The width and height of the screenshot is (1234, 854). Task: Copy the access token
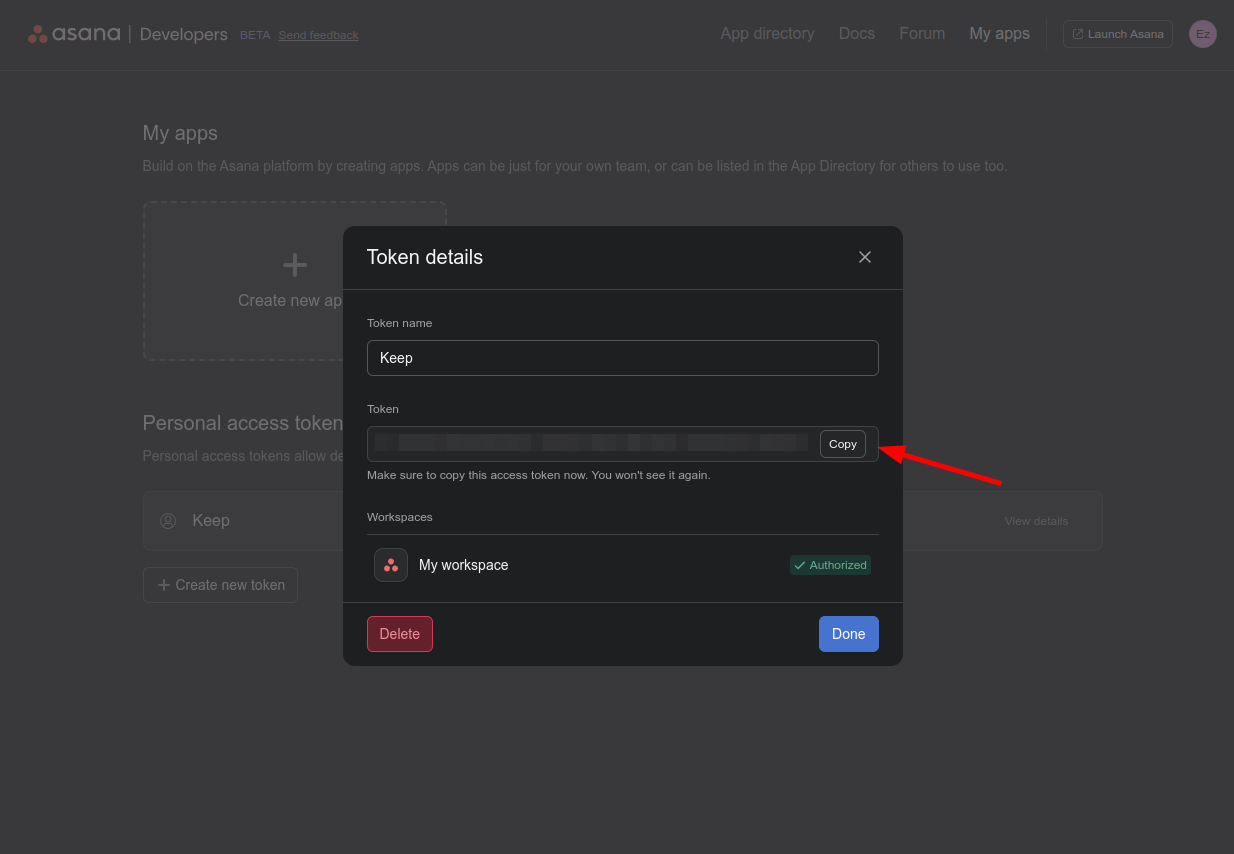point(843,444)
